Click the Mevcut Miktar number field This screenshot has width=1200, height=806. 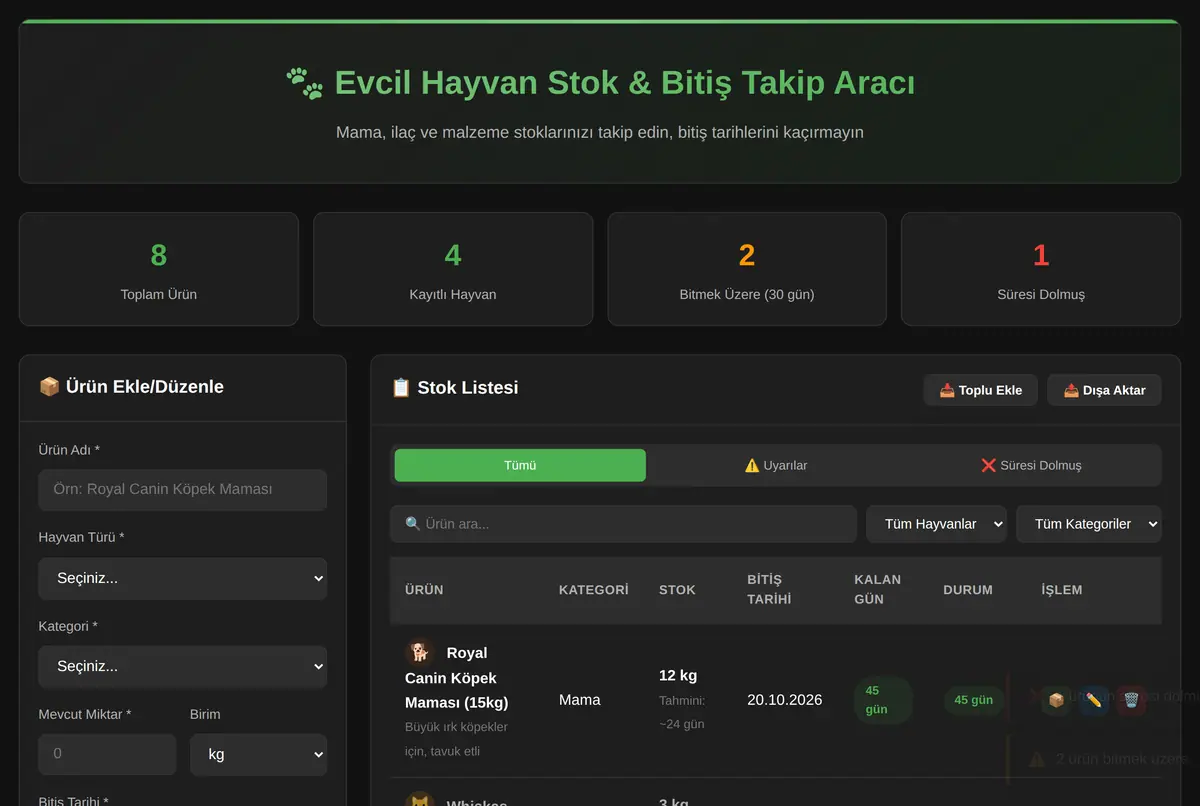coord(107,754)
